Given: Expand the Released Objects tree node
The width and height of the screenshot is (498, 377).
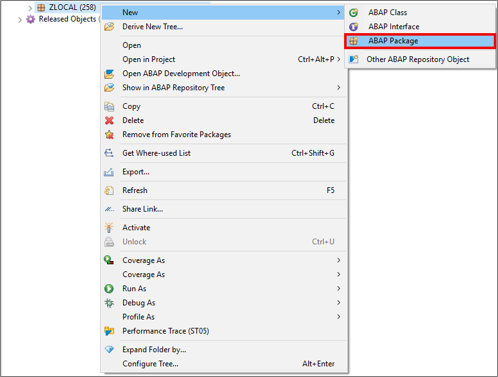Looking at the screenshot, I should pos(20,20).
